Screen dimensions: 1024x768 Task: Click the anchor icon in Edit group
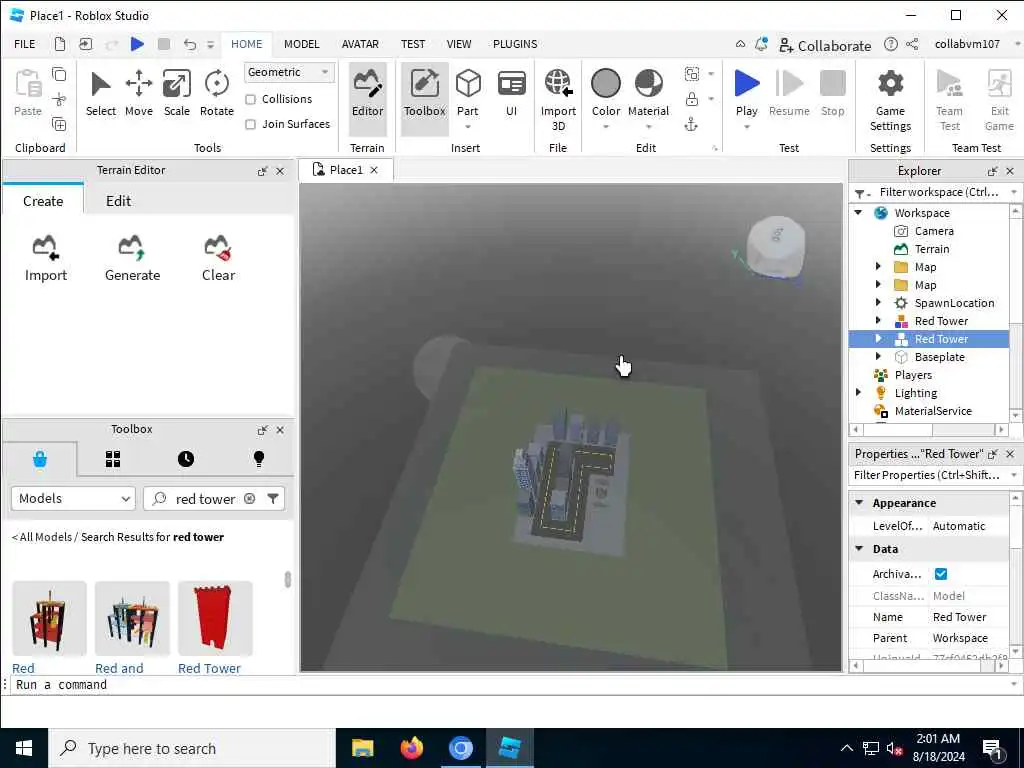coord(692,125)
